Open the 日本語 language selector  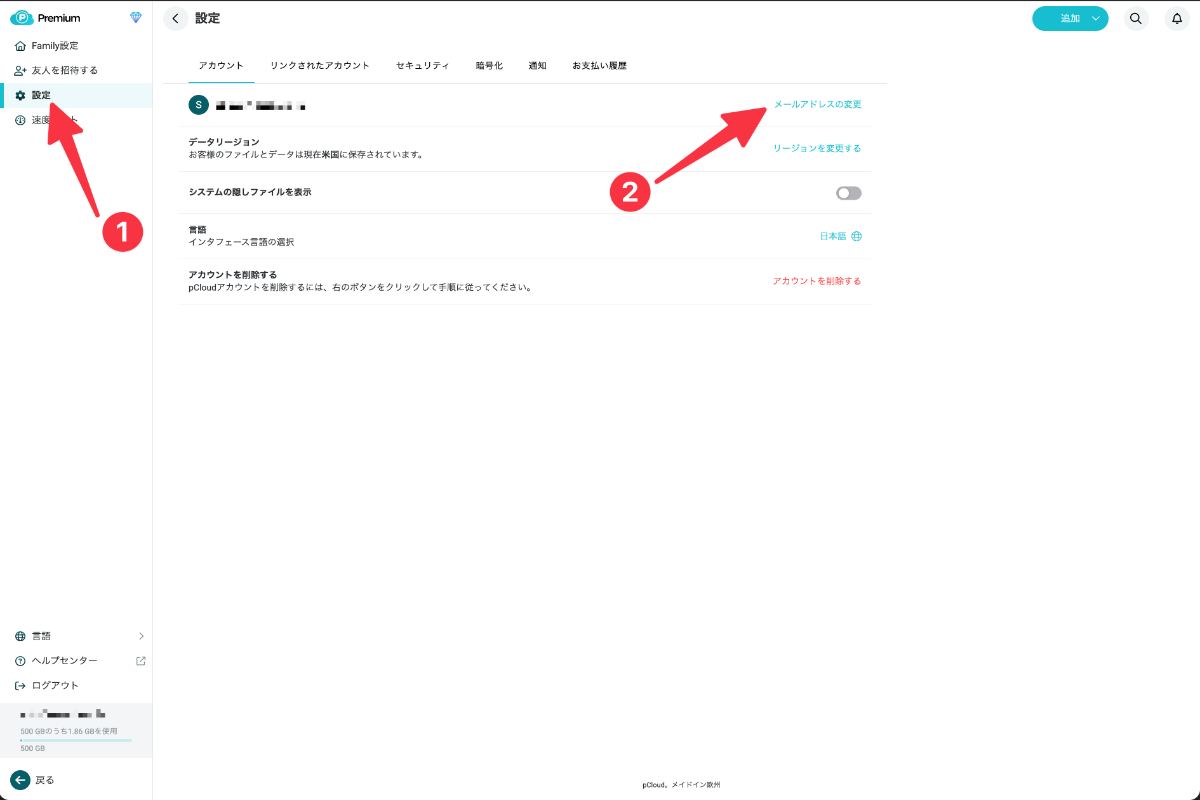(x=832, y=237)
